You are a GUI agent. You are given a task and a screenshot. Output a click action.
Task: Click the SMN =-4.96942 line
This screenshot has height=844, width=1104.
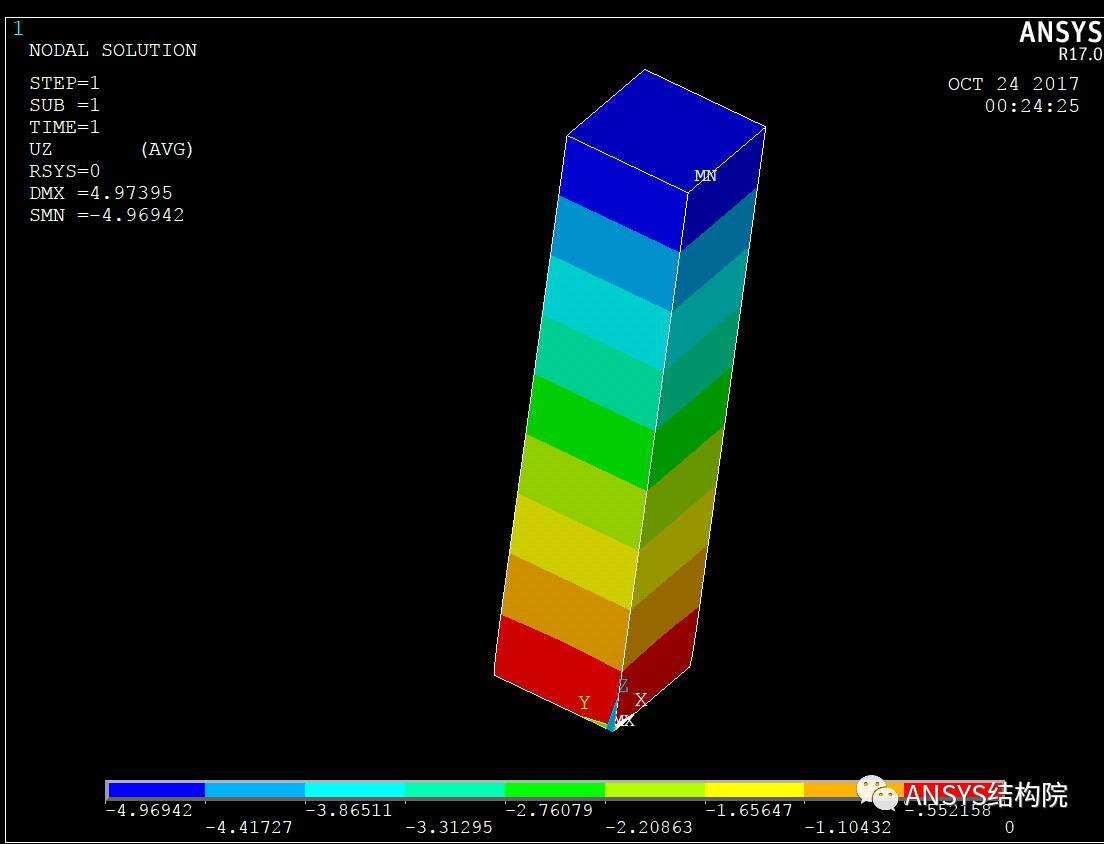[x=106, y=215]
